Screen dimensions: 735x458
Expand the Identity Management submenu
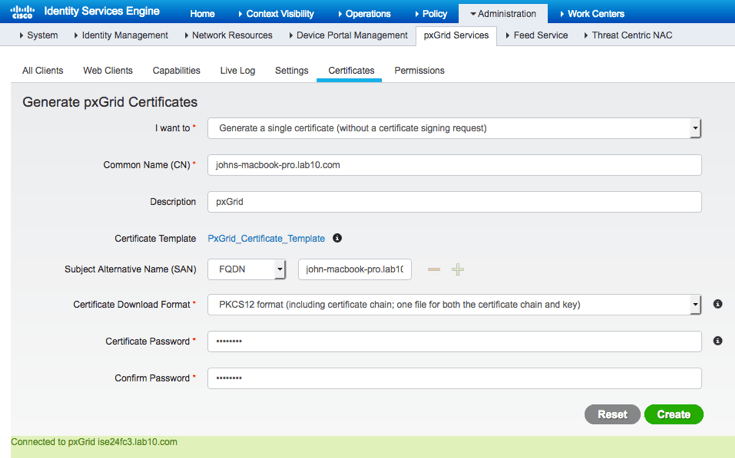click(x=121, y=35)
